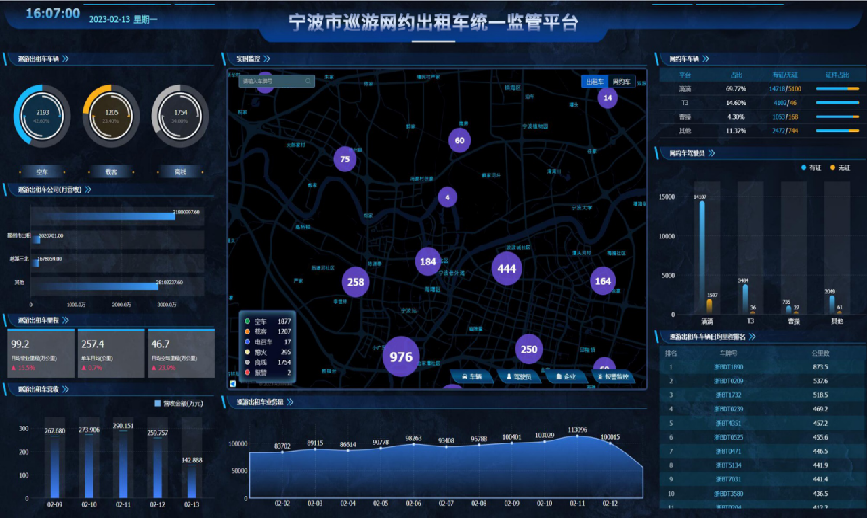The width and height of the screenshot is (868, 518).
Task: Switch map to 网约车 tab
Action: (622, 81)
